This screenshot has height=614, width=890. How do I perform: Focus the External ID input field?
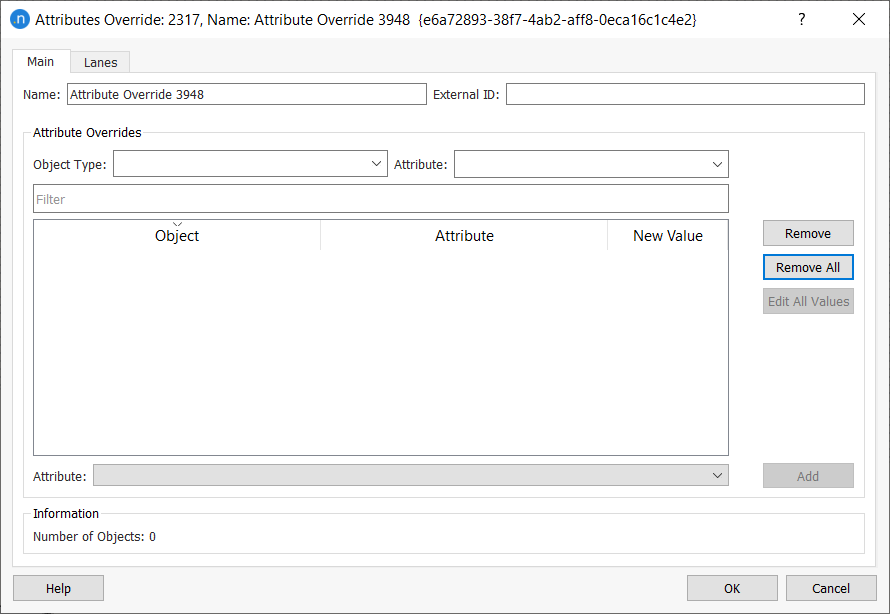coord(685,94)
